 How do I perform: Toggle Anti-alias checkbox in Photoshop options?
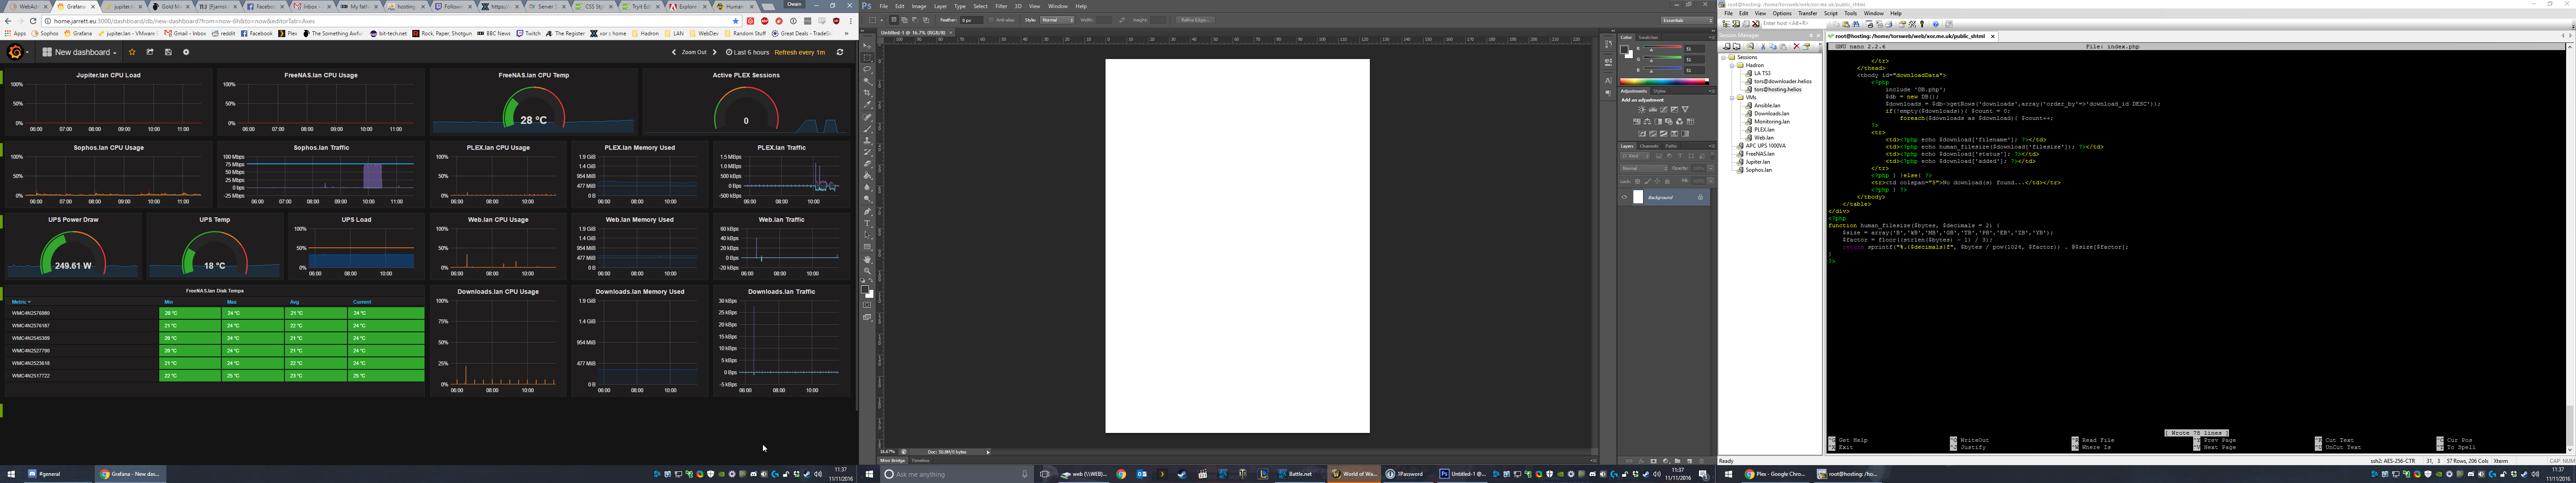991,20
